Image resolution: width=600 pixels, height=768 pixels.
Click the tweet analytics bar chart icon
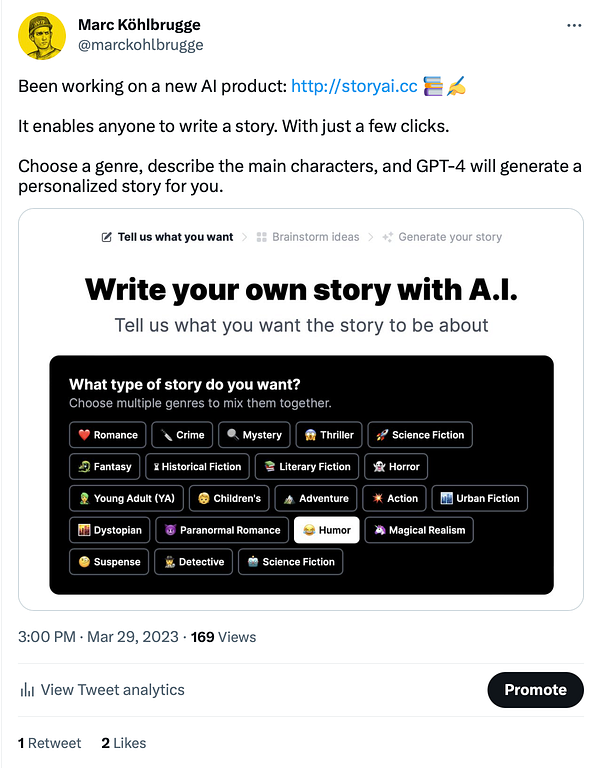click(27, 690)
